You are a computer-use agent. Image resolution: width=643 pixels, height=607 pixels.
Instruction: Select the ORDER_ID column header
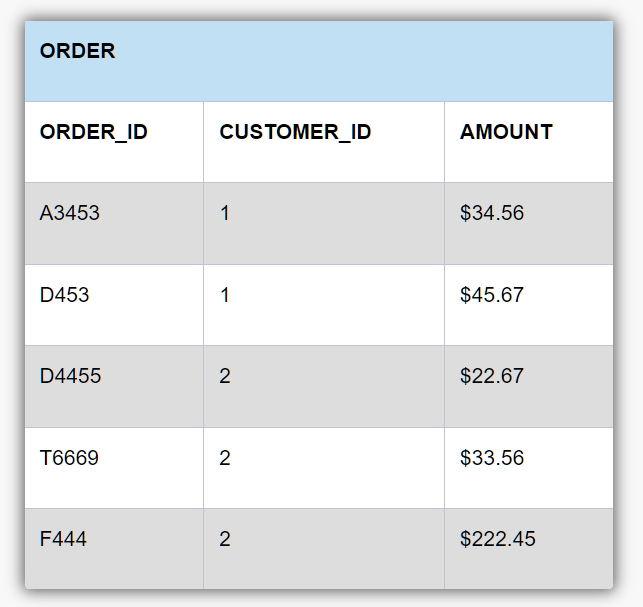(93, 132)
